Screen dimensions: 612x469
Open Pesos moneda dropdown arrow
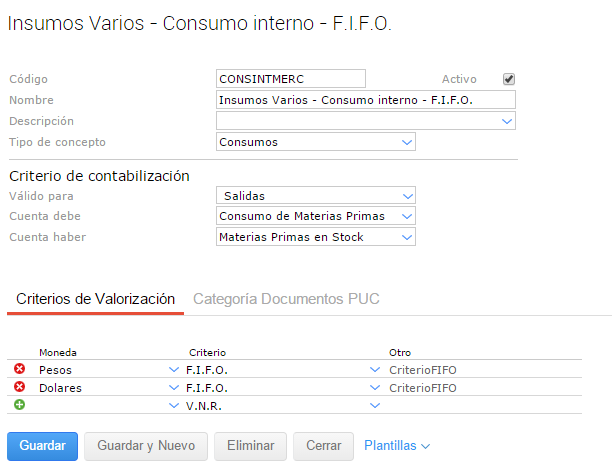point(174,370)
